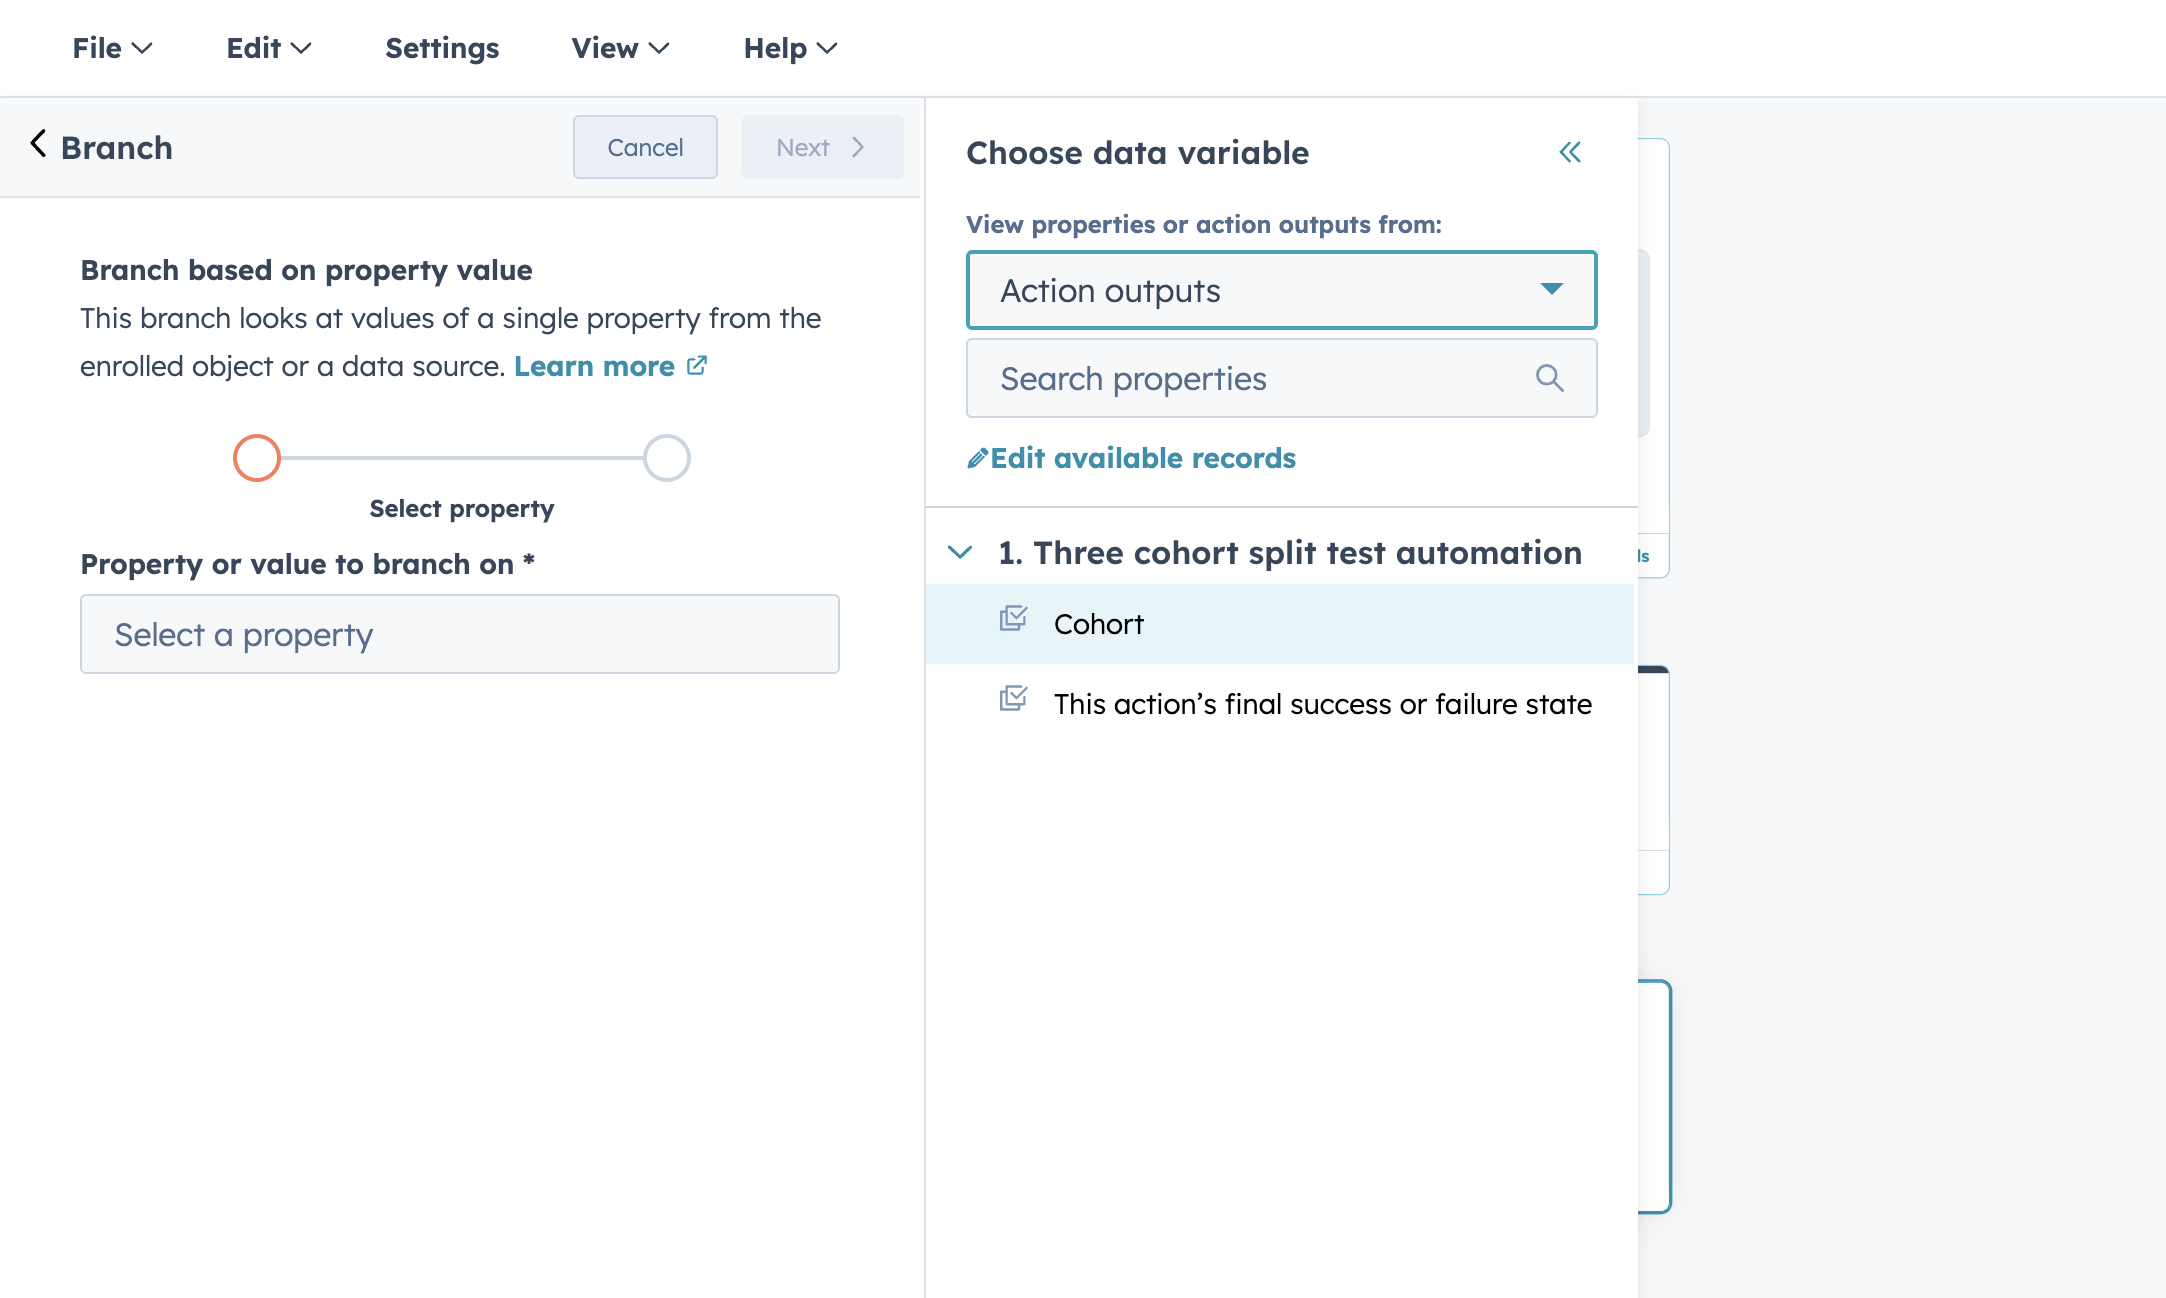Click the step progress line between circles
2166x1298 pixels.
[462, 458]
